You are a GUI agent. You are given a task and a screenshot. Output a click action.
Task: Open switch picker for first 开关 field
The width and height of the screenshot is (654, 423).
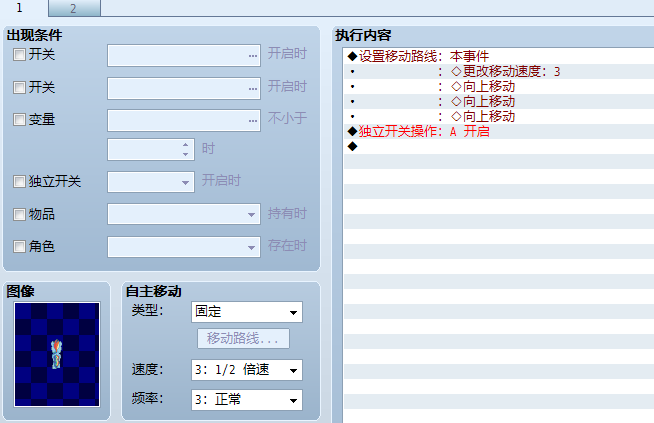pyautogui.click(x=253, y=55)
